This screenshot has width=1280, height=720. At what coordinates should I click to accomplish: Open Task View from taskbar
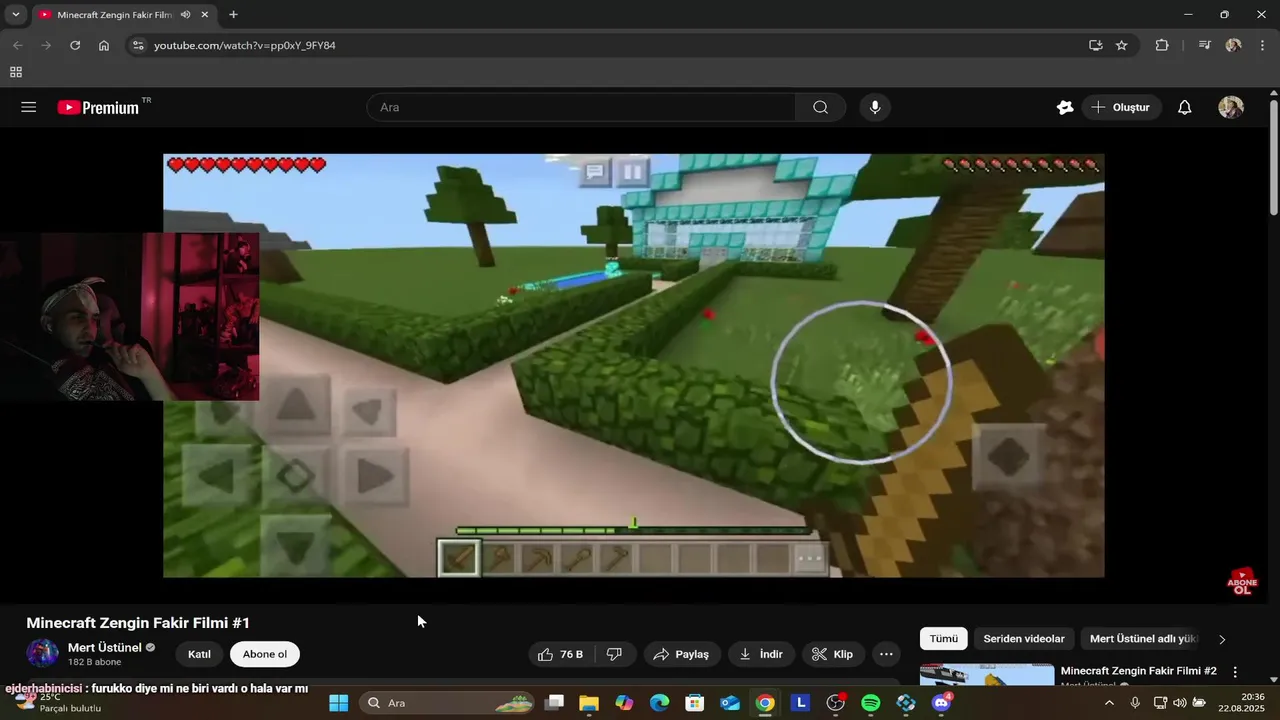click(x=554, y=703)
